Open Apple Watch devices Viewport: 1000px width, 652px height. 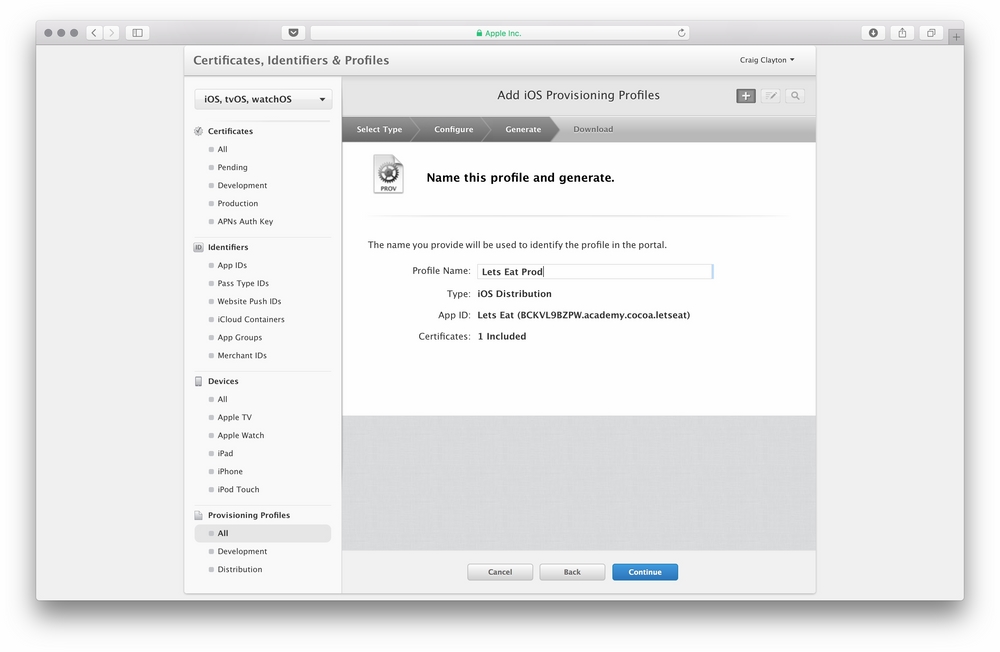pos(240,435)
